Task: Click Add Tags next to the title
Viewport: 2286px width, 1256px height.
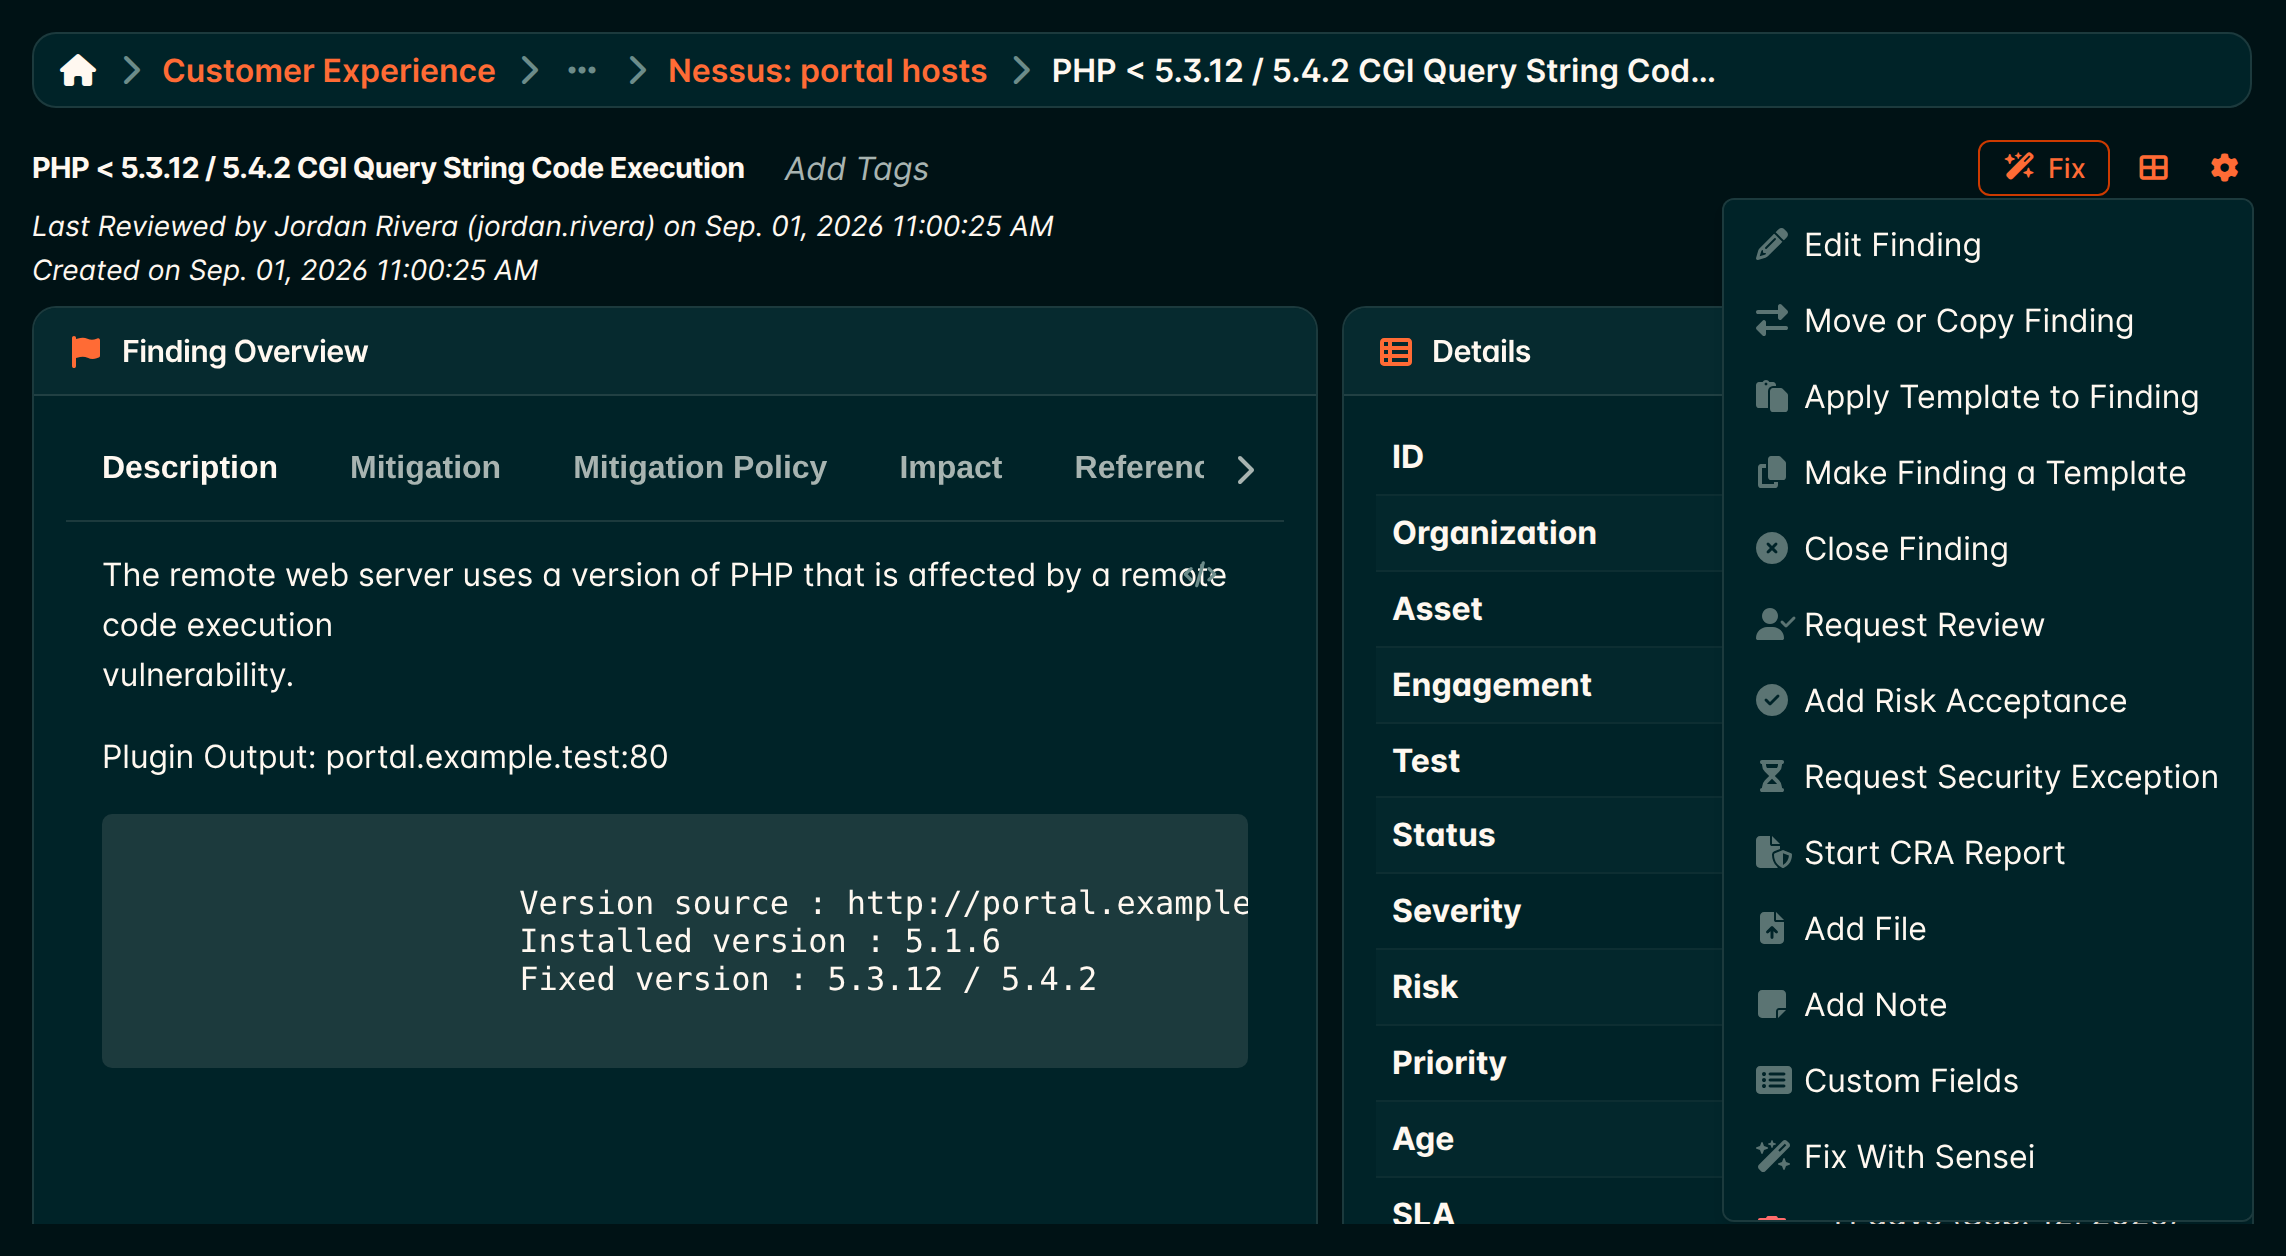Action: click(856, 169)
